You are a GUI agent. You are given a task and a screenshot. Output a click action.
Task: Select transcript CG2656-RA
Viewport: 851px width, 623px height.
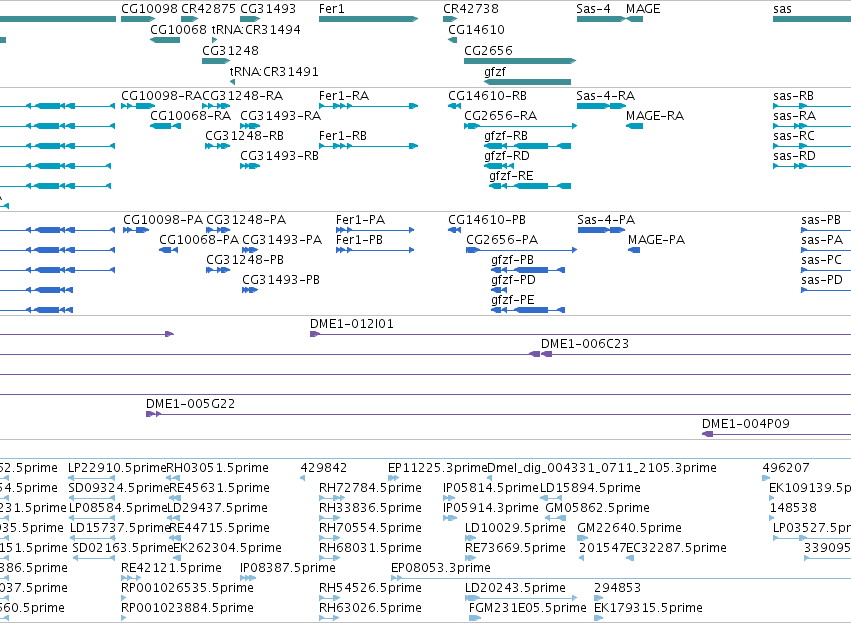500,116
